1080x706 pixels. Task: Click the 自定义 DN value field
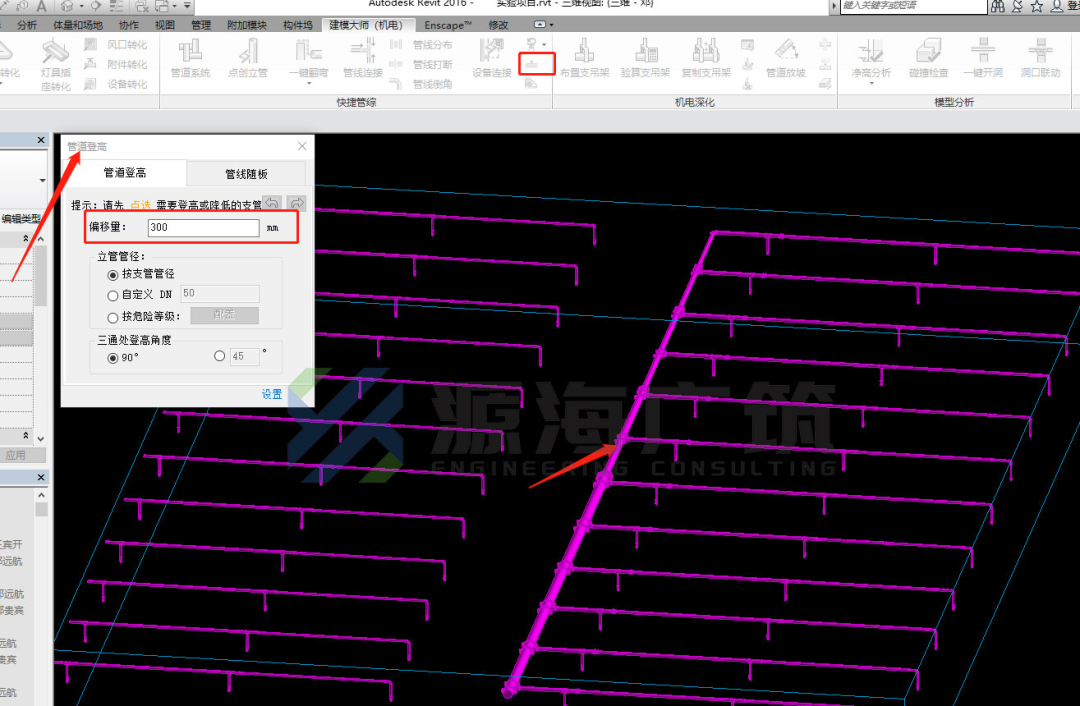click(x=220, y=293)
